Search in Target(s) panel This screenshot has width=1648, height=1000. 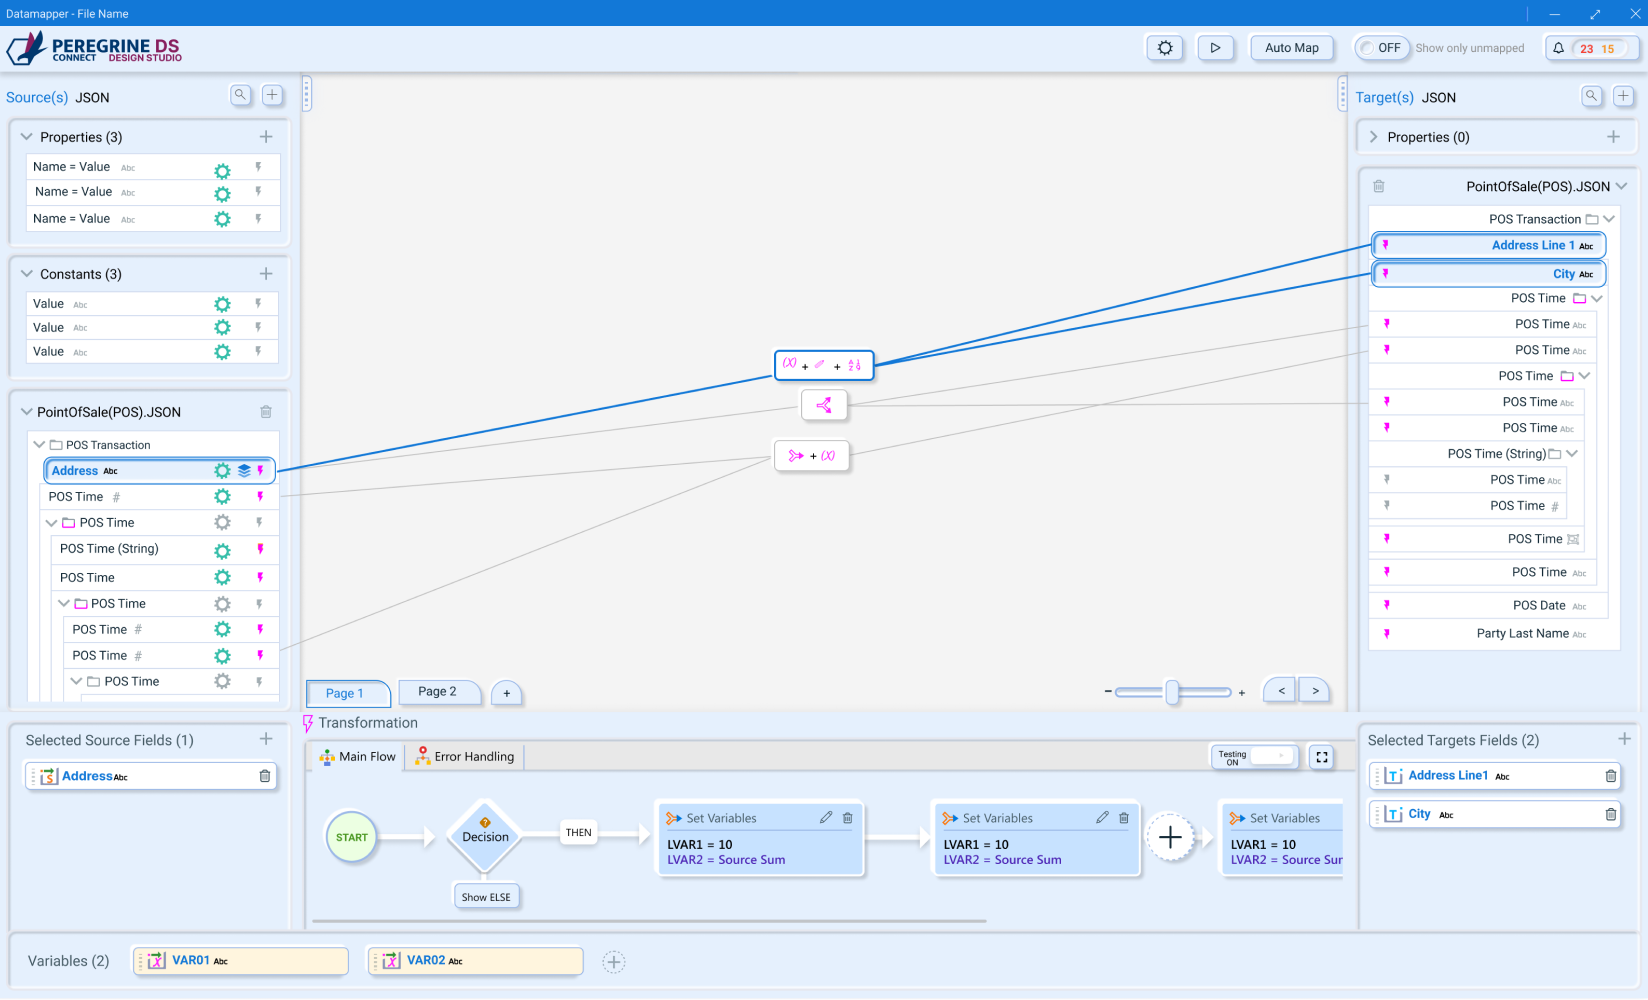coord(1591,96)
